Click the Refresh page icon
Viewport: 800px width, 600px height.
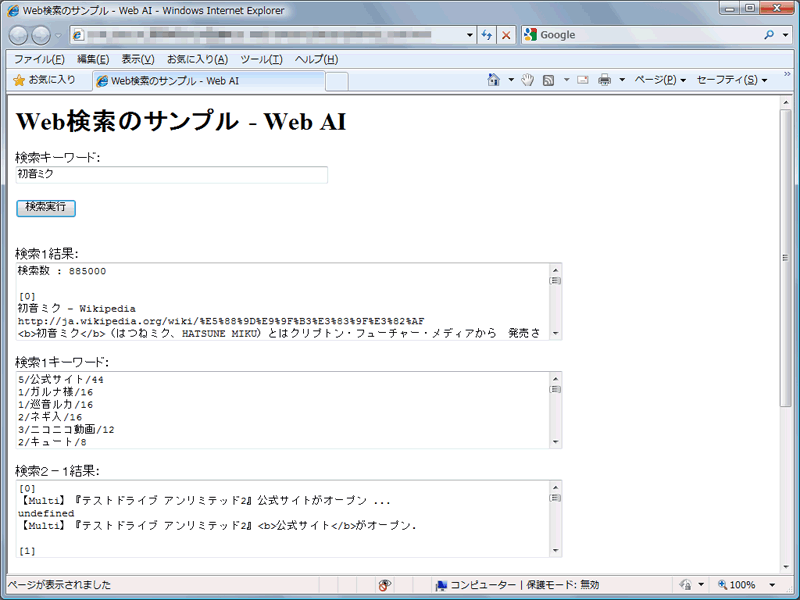pos(487,35)
